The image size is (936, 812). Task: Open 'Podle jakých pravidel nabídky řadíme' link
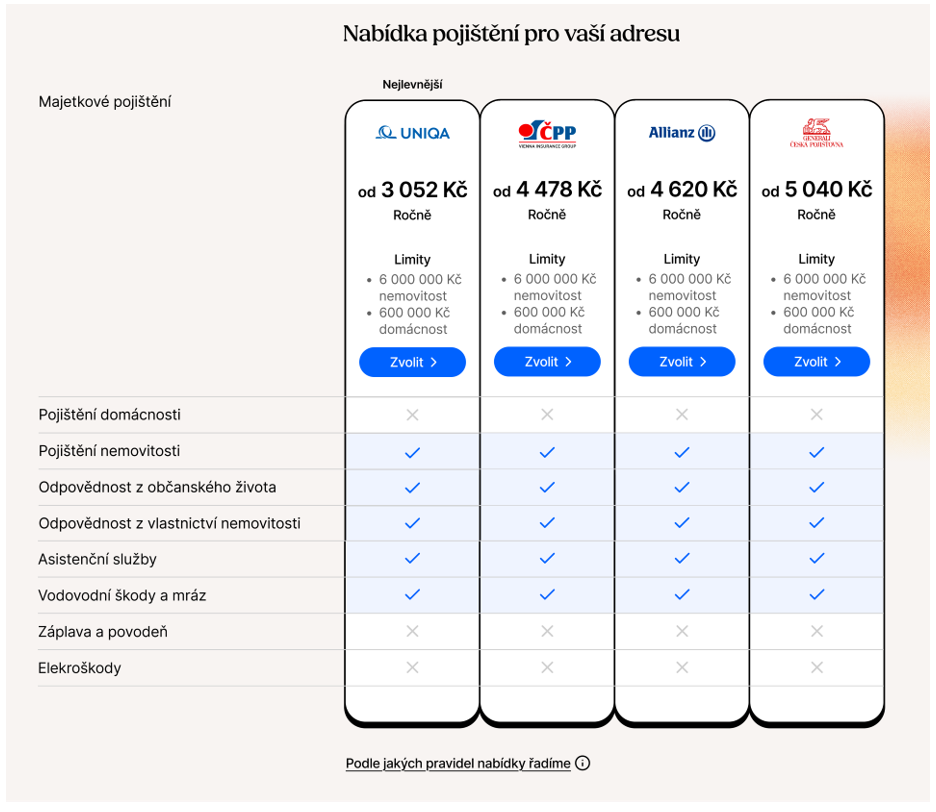458,763
